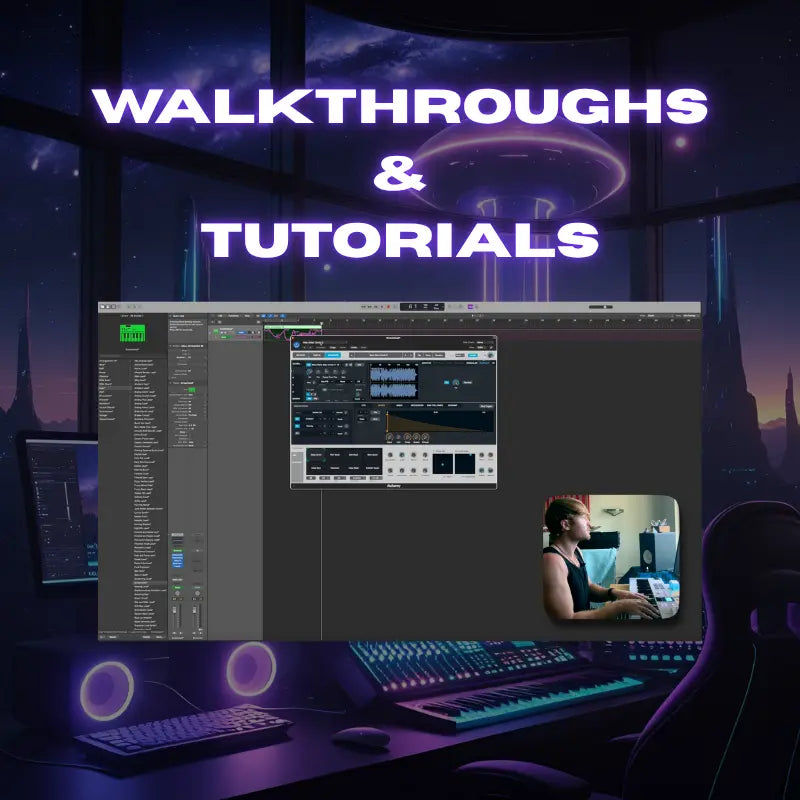Bypass Alchemy using its power button
800x800 pixels.
pos(297,344)
